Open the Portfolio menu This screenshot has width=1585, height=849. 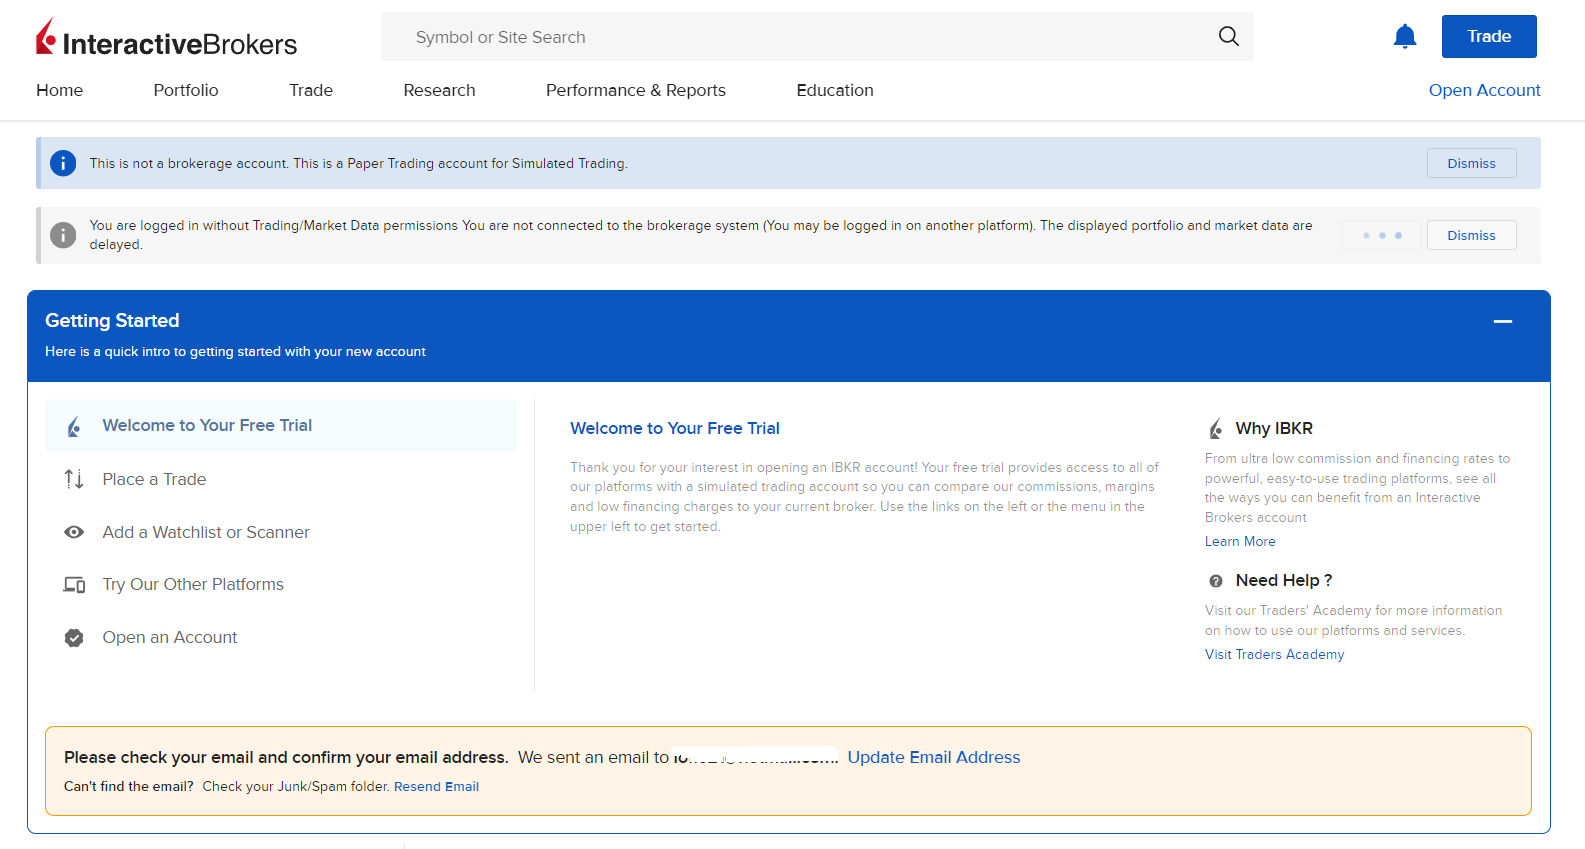pos(186,90)
